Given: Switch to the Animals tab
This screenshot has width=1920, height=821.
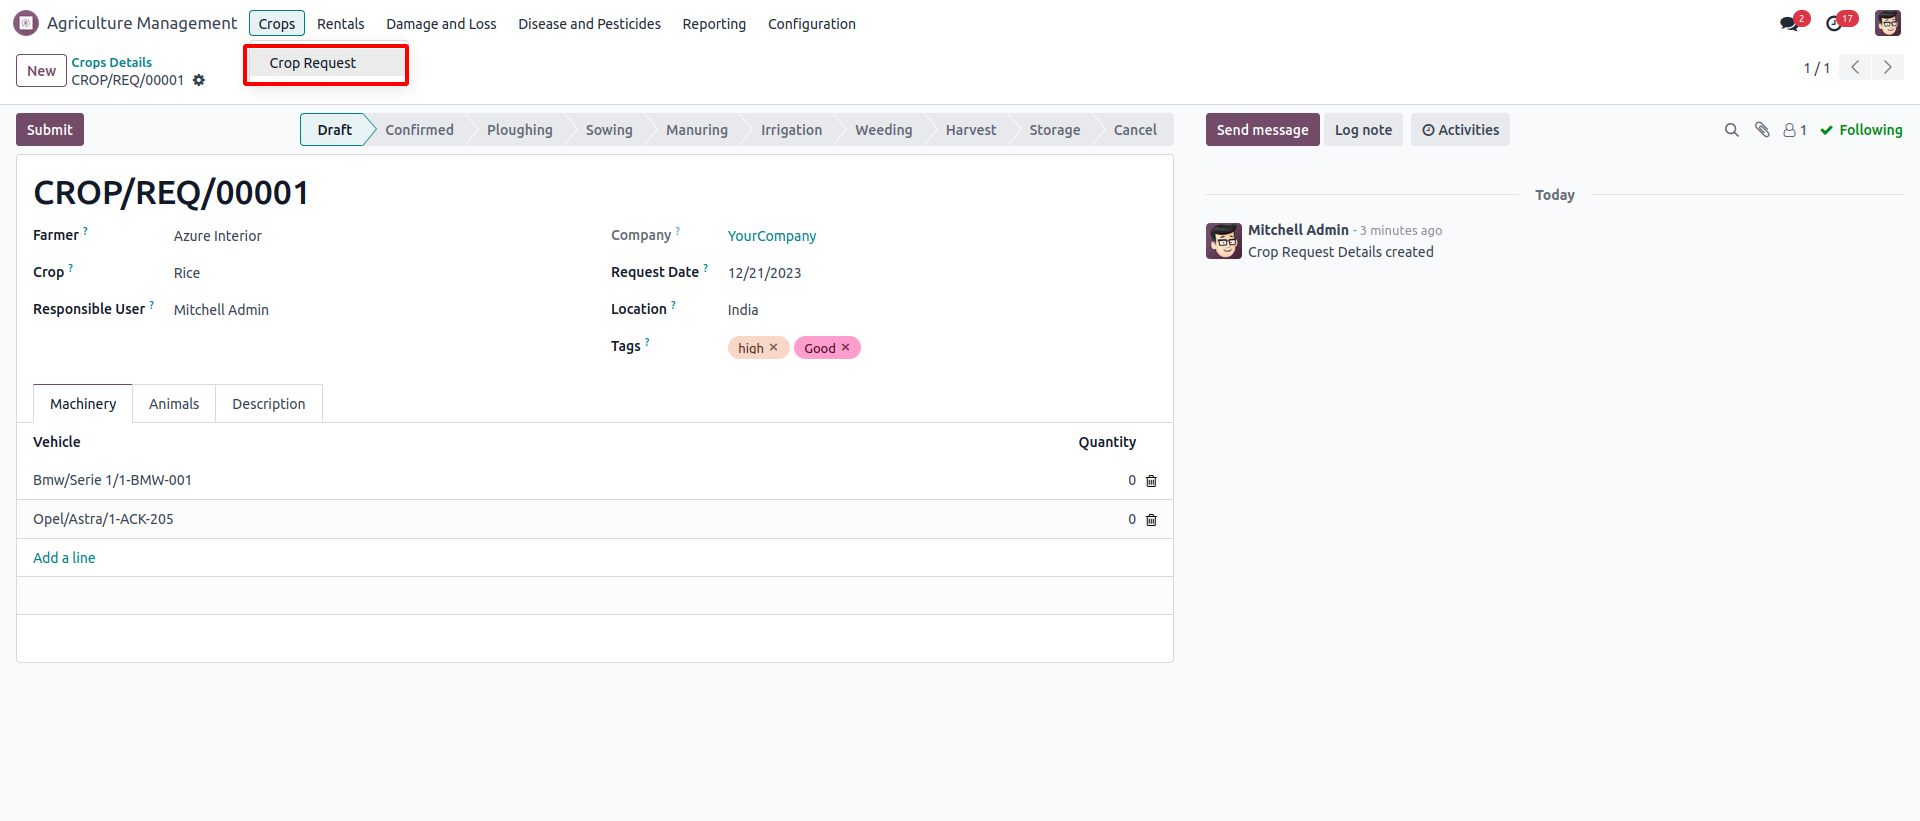Looking at the screenshot, I should [x=174, y=404].
